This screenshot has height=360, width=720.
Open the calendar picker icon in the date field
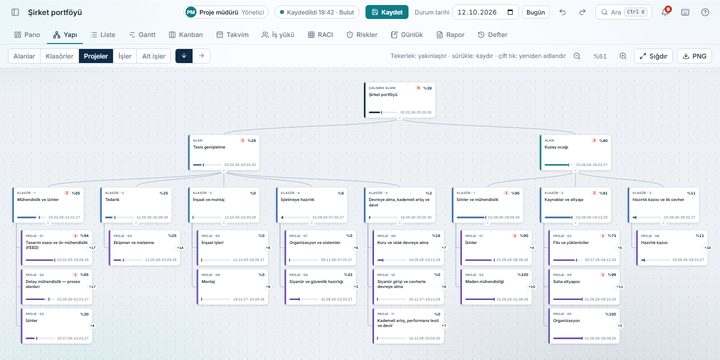510,12
